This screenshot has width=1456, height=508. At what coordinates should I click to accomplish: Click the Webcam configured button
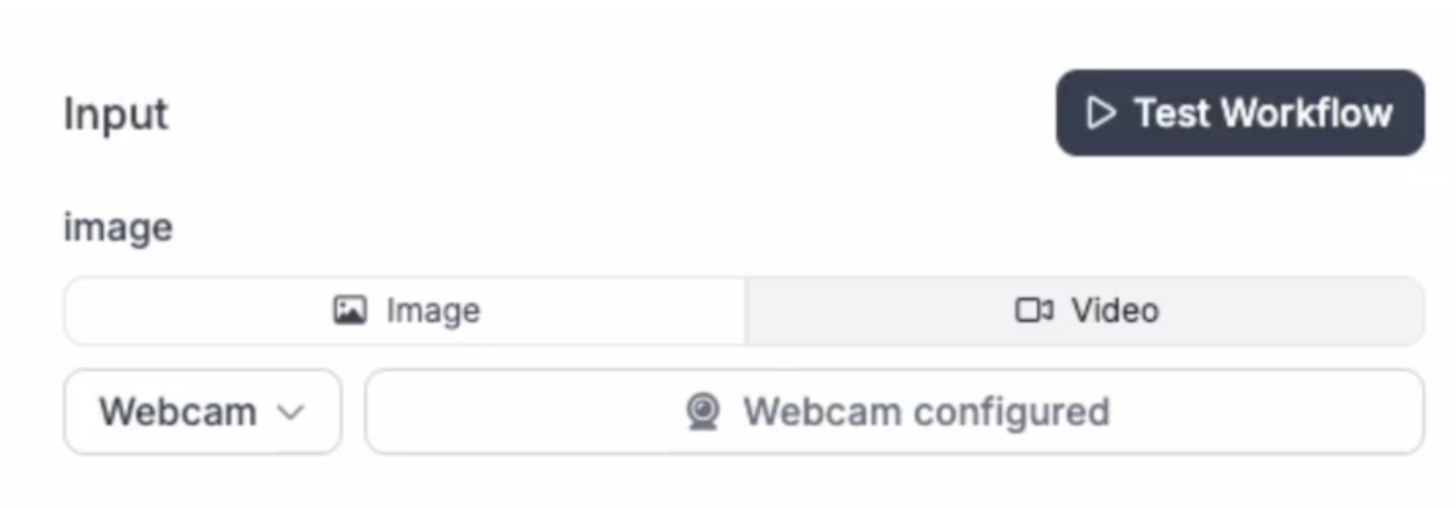(894, 411)
